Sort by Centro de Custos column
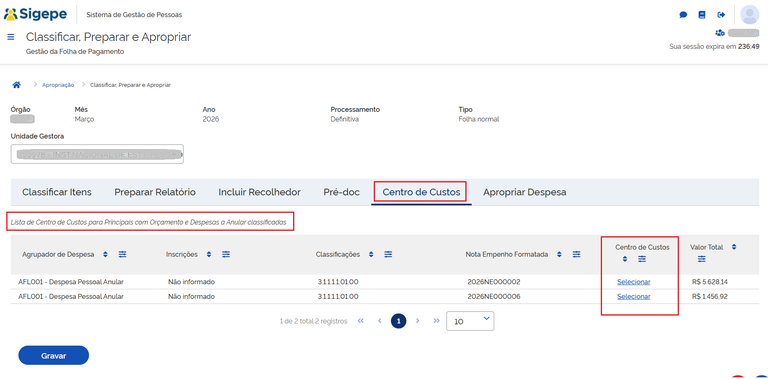 point(624,259)
